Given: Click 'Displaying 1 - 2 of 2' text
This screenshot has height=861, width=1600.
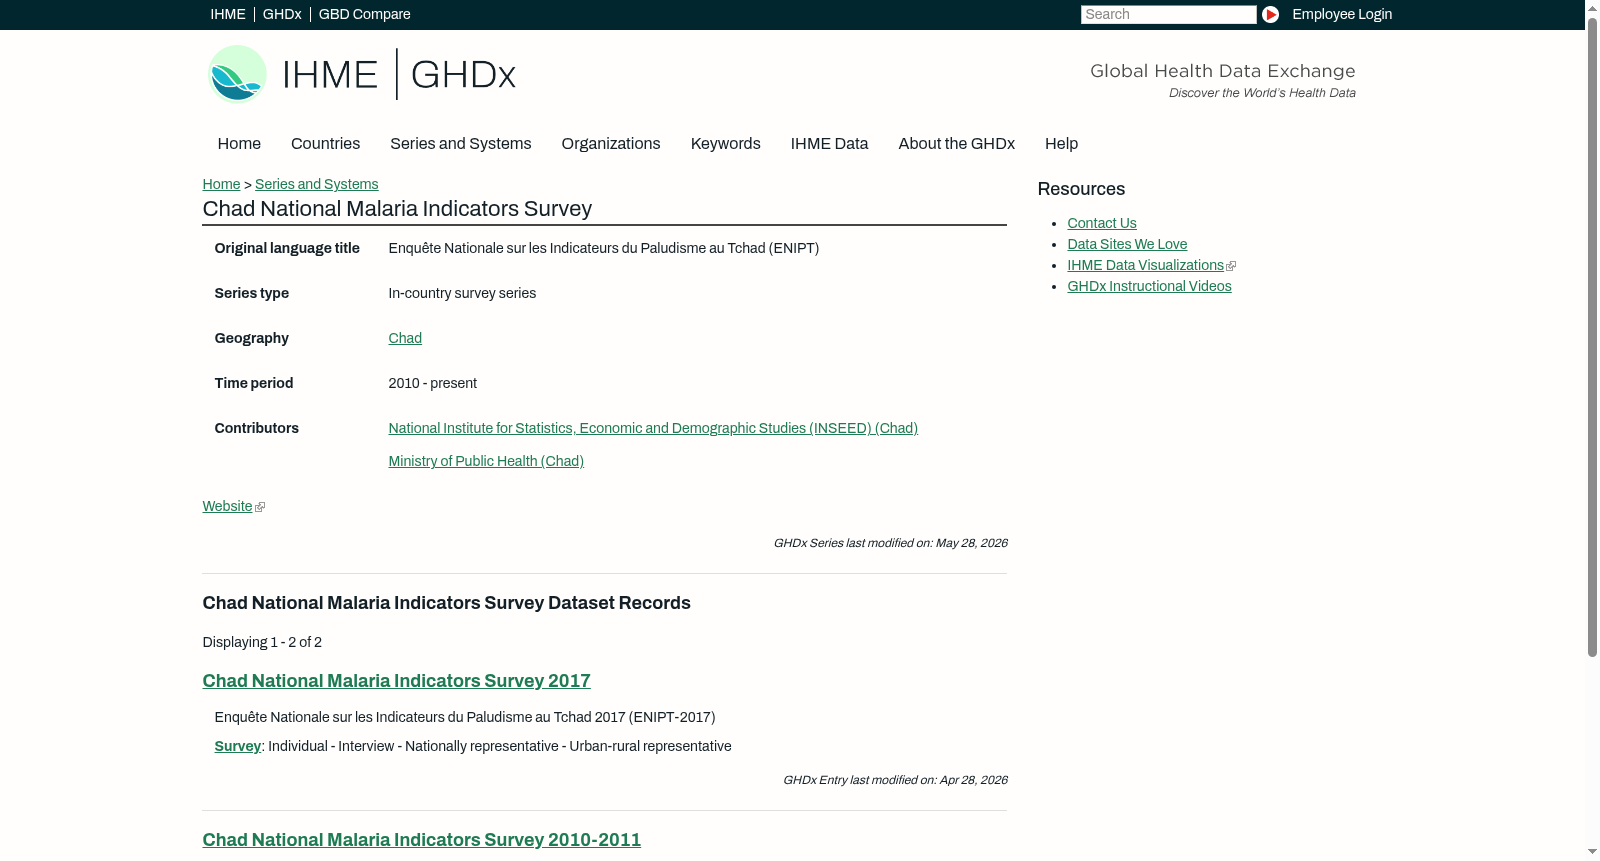Looking at the screenshot, I should click(262, 642).
